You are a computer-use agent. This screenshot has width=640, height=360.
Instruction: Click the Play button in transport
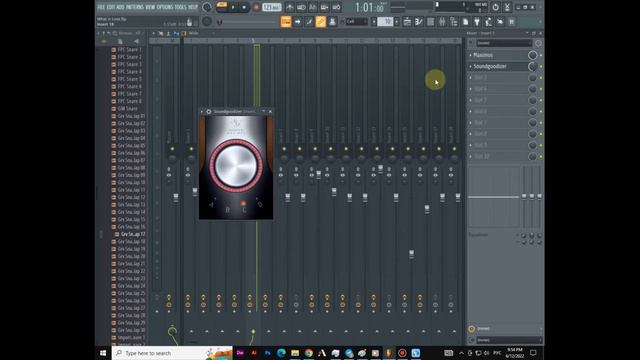pos(233,7)
